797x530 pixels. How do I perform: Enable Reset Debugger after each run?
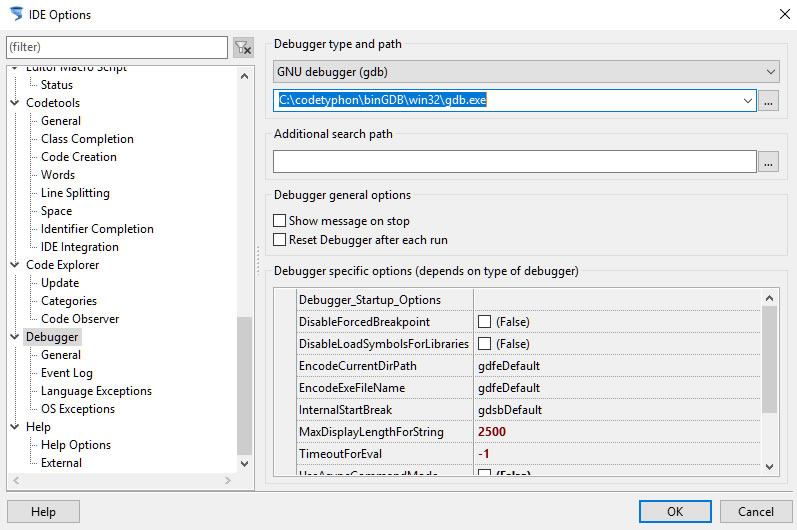(x=280, y=239)
